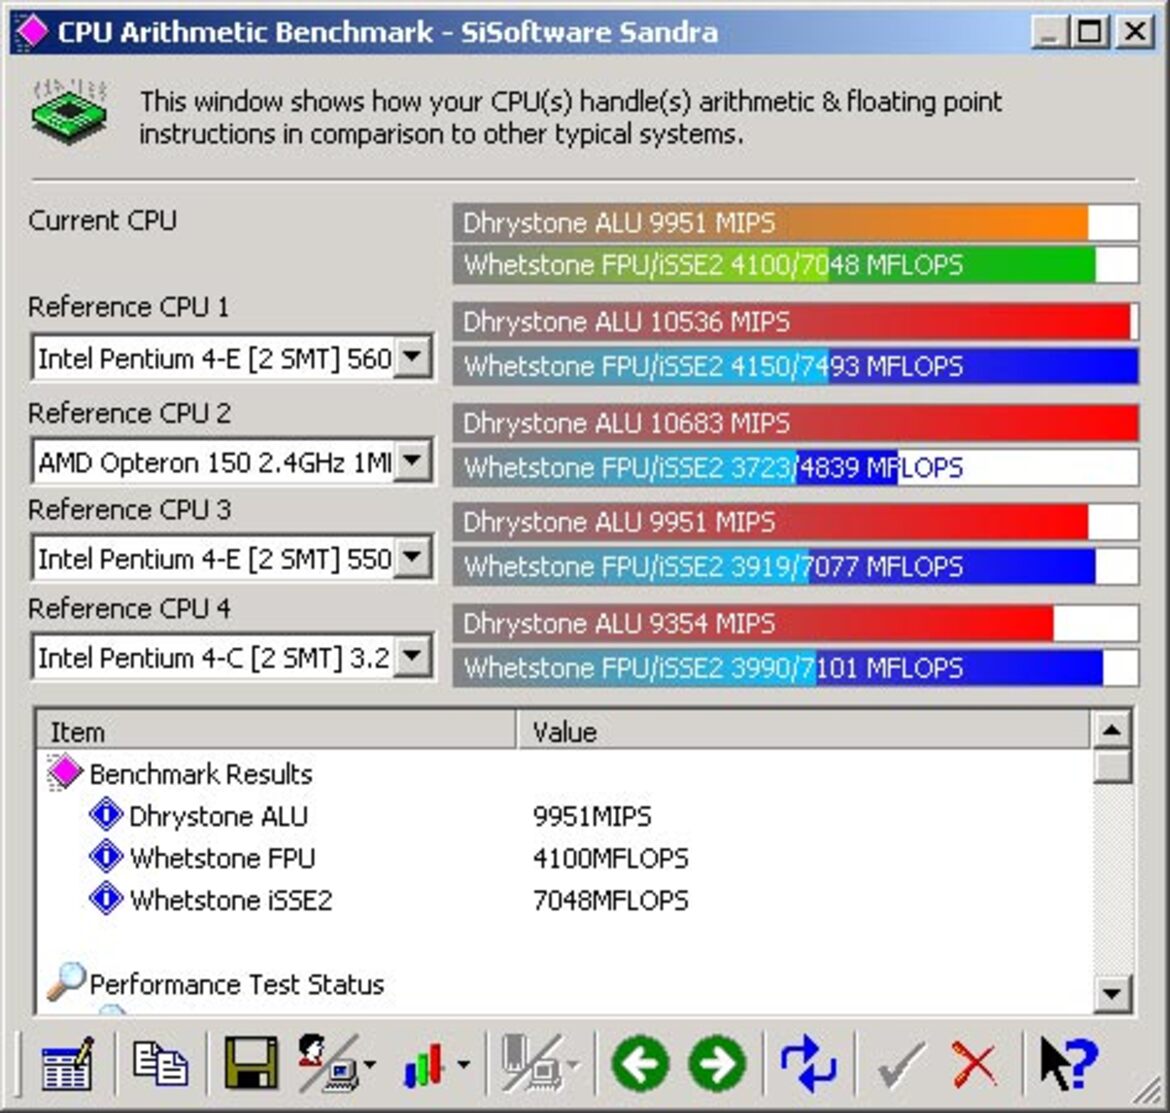Click the user/computer connection icon
Screen dimensions: 1170x1113
(328, 1063)
